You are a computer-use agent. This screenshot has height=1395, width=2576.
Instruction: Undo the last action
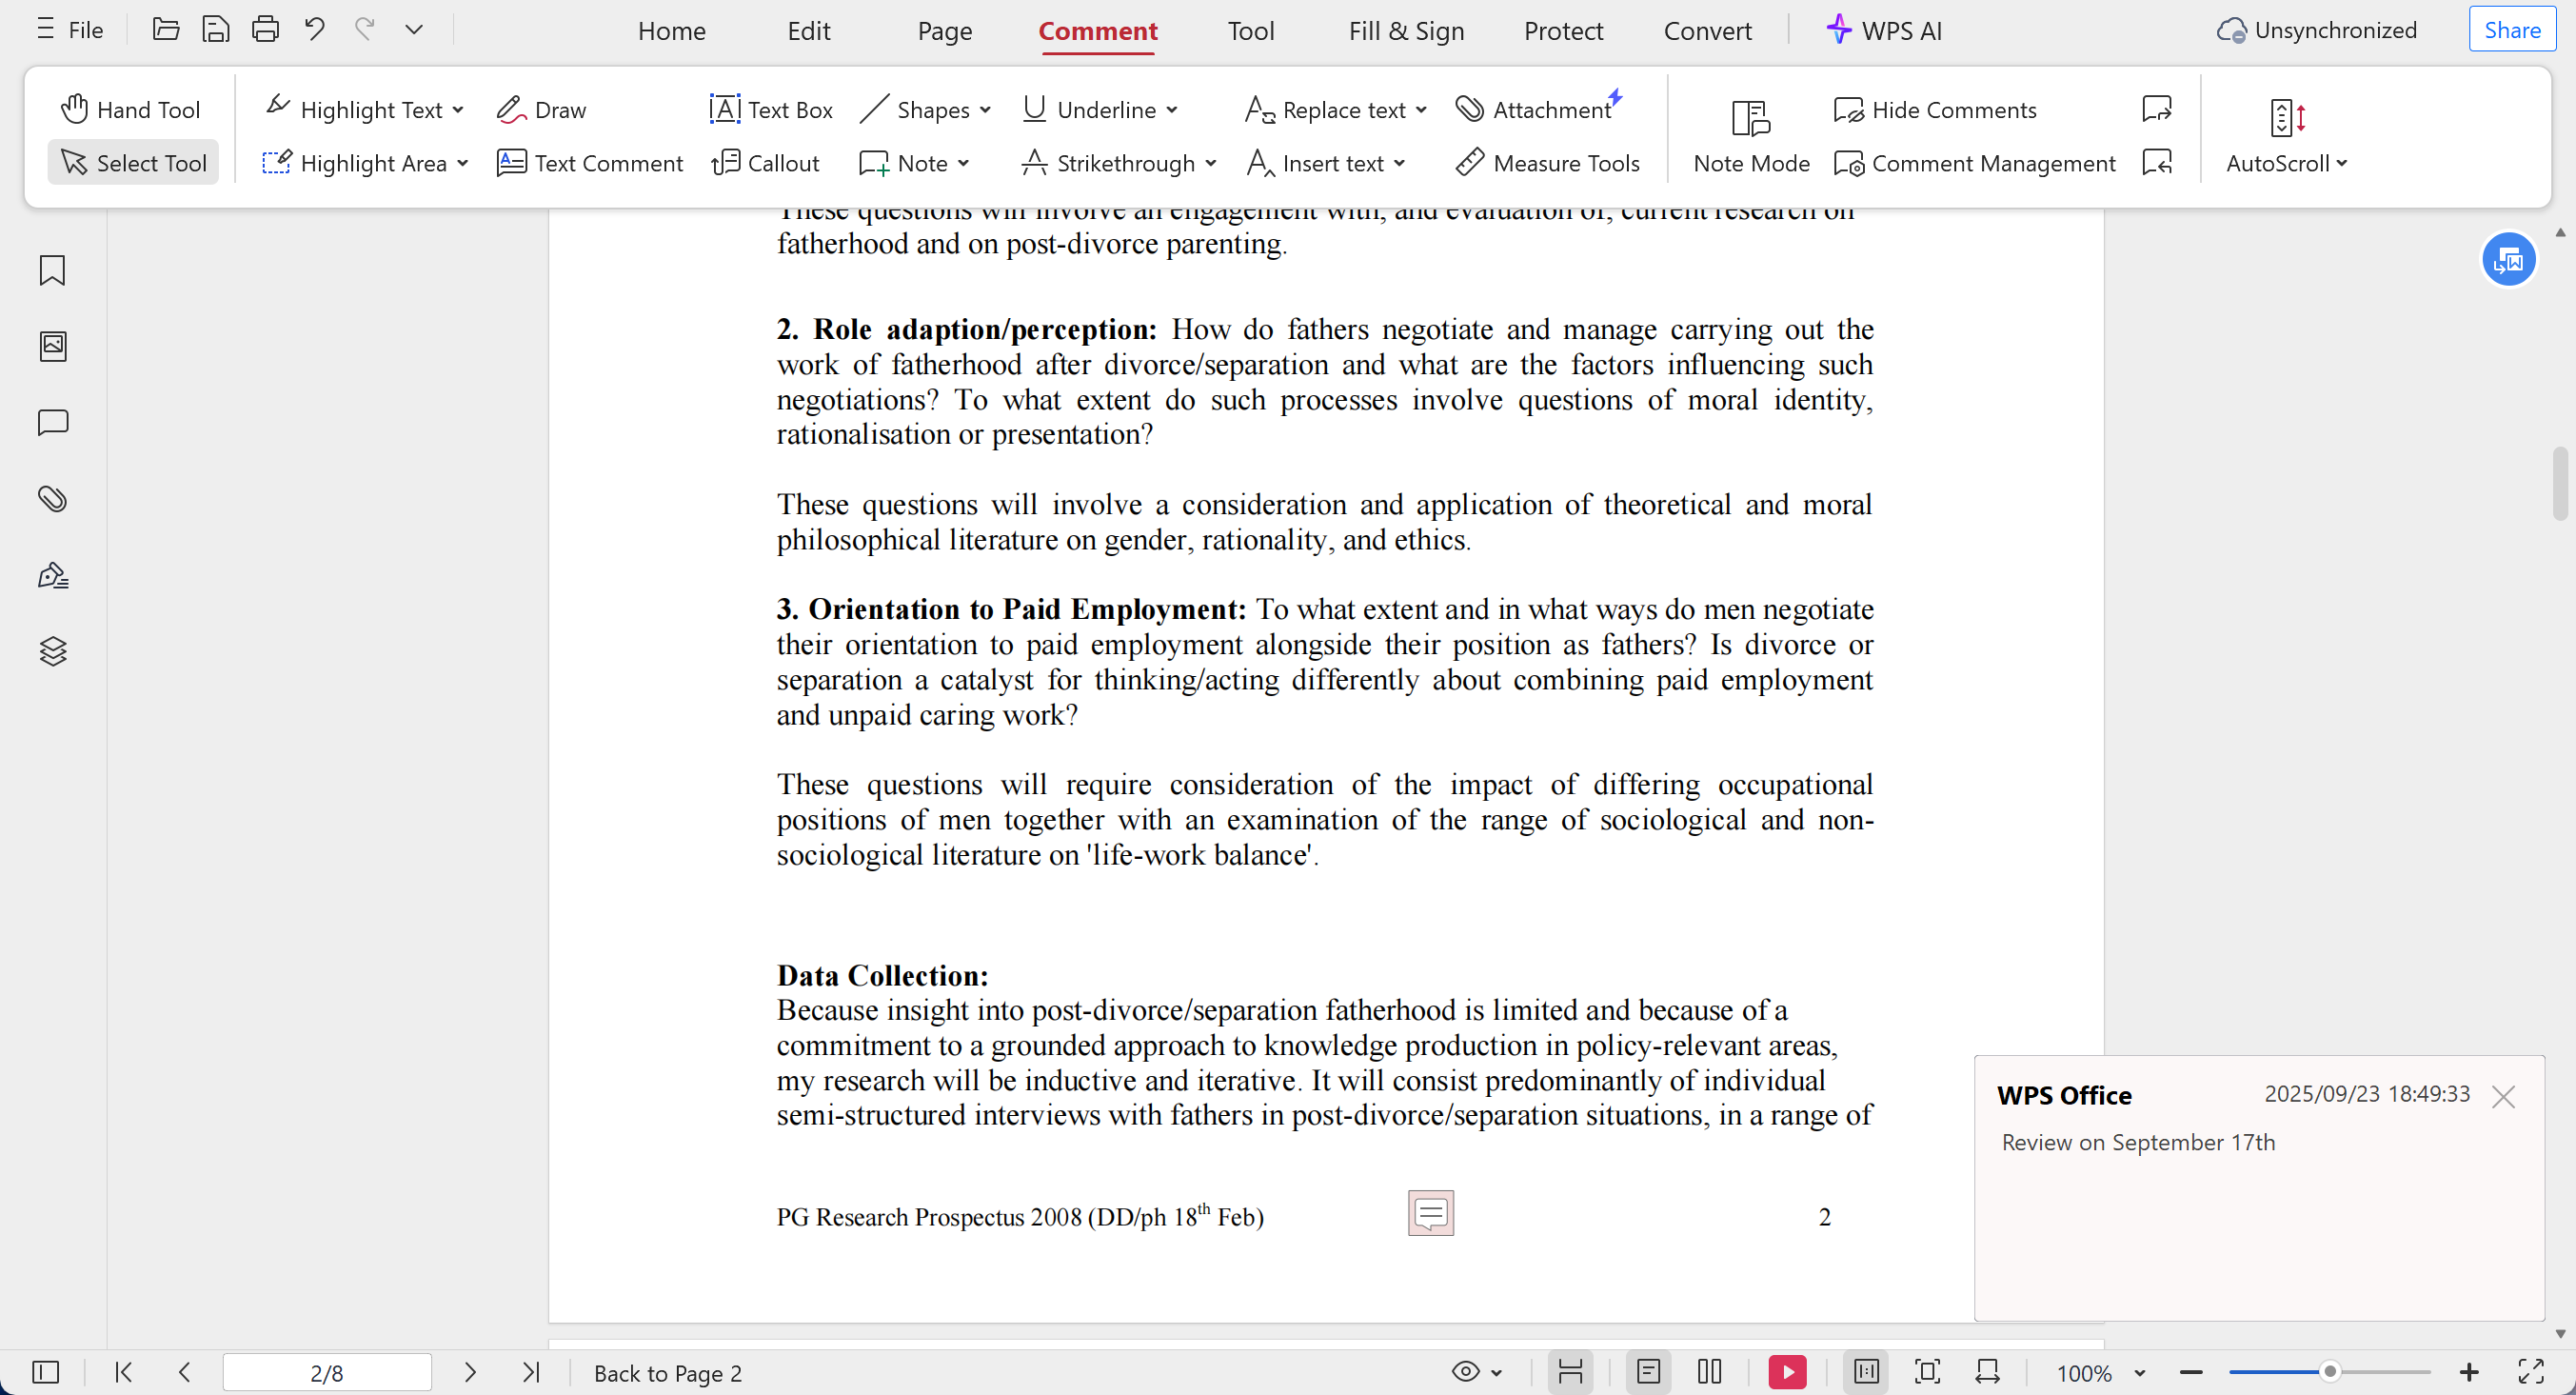(x=315, y=29)
